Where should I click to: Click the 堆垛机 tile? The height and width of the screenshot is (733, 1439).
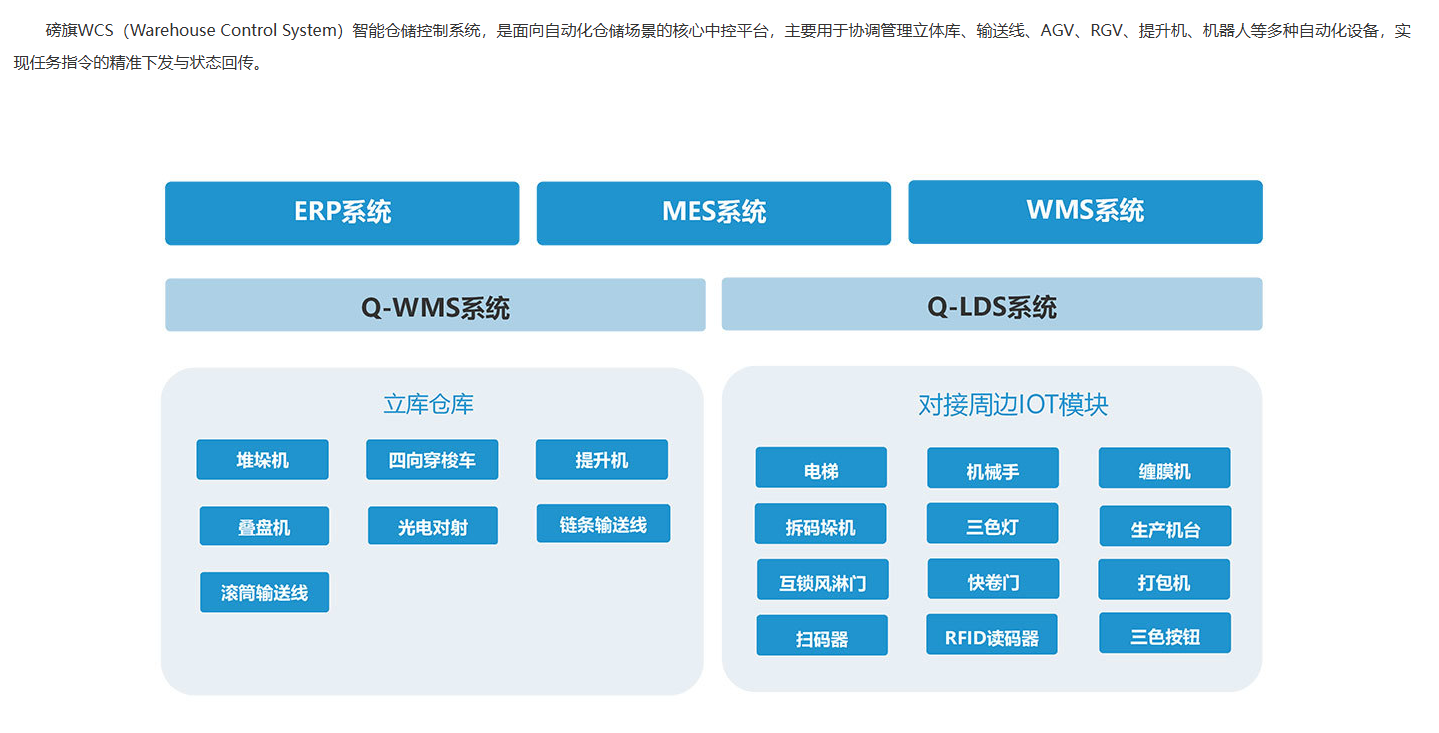(262, 460)
